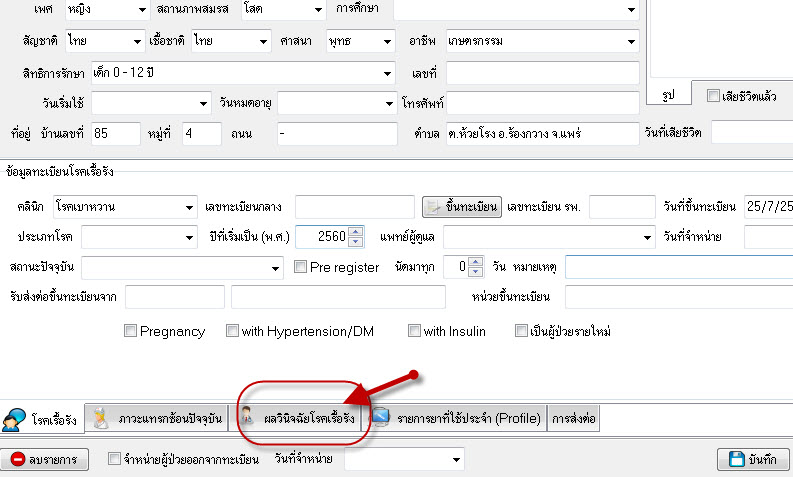Click the red delete icon on ลบรายการ
Screen dimensions: 793x477
[x=18, y=459]
